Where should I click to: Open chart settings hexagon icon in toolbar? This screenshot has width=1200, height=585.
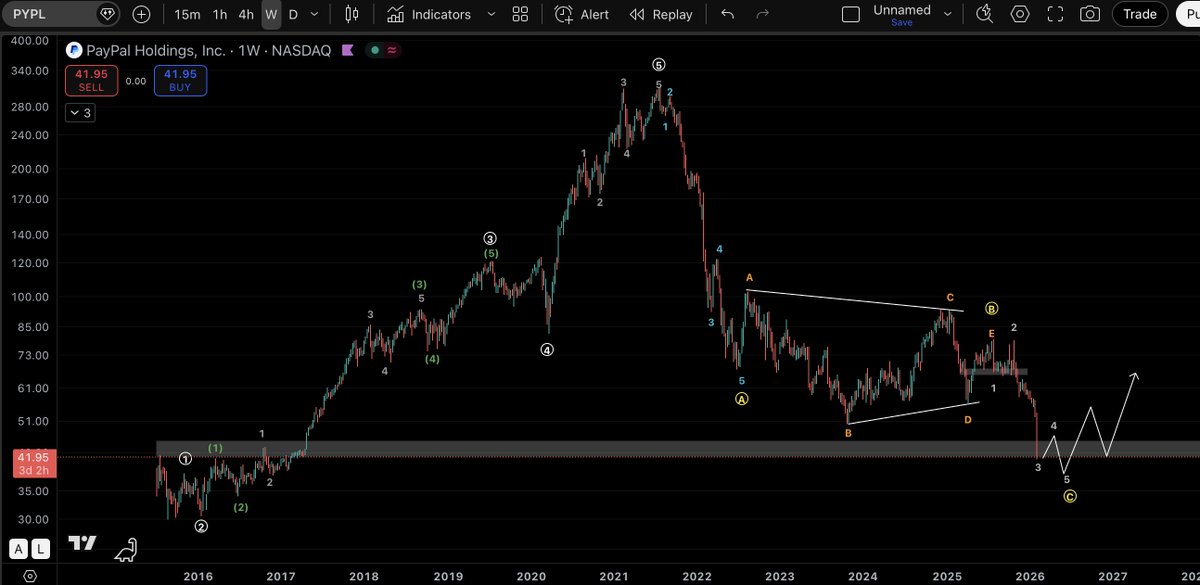point(1020,14)
